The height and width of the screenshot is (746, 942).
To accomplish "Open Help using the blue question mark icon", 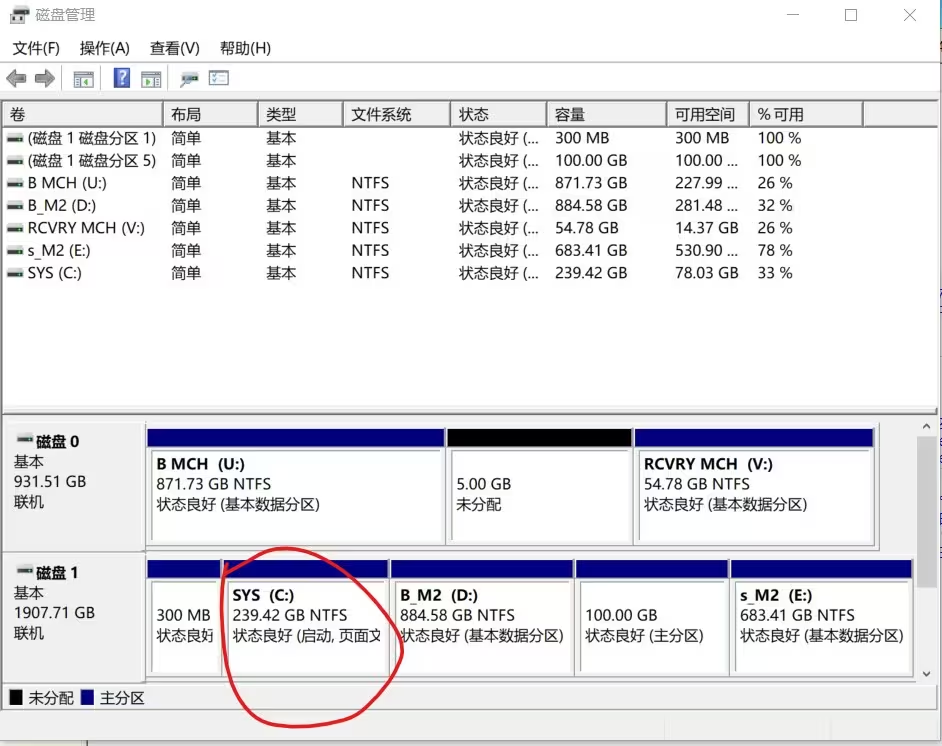I will (121, 78).
